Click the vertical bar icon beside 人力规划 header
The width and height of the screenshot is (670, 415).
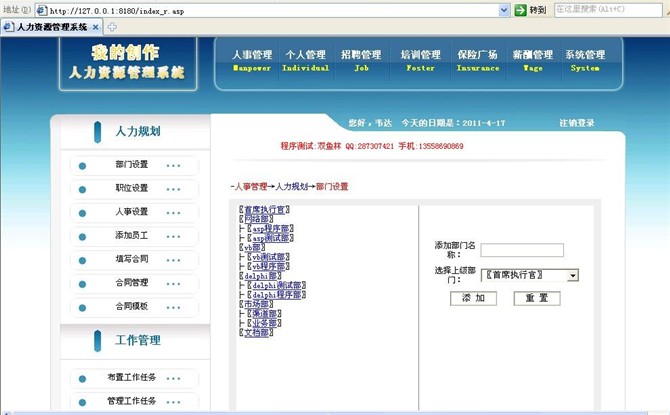click(98, 132)
